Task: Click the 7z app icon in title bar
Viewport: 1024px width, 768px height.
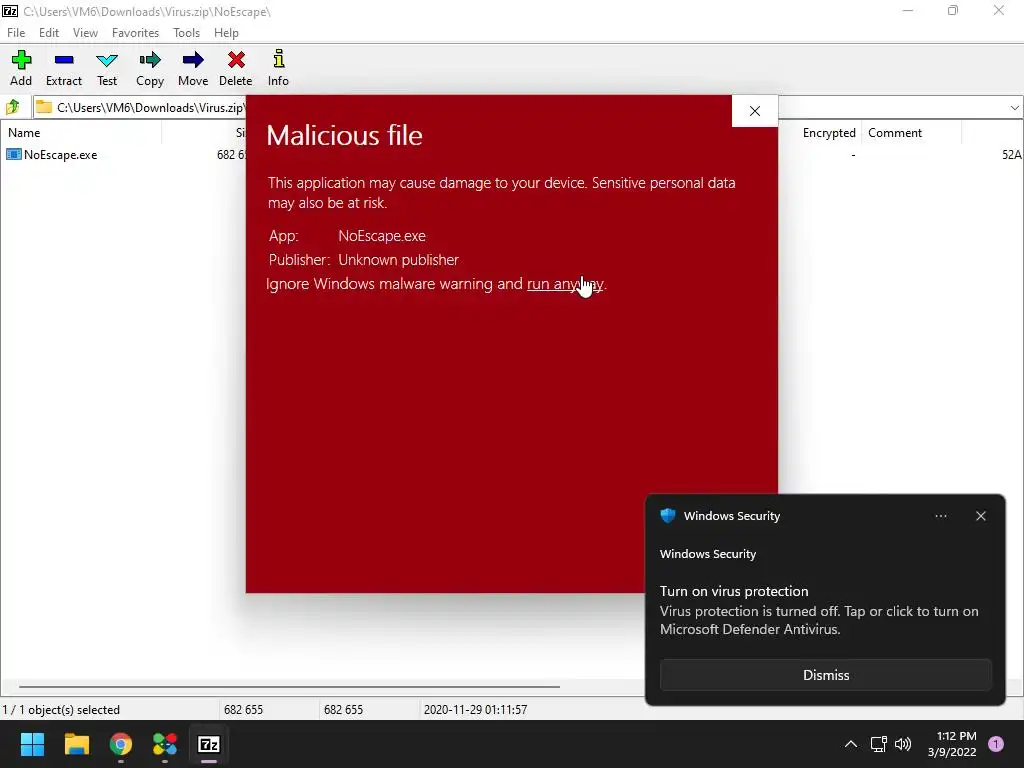Action: [10, 11]
